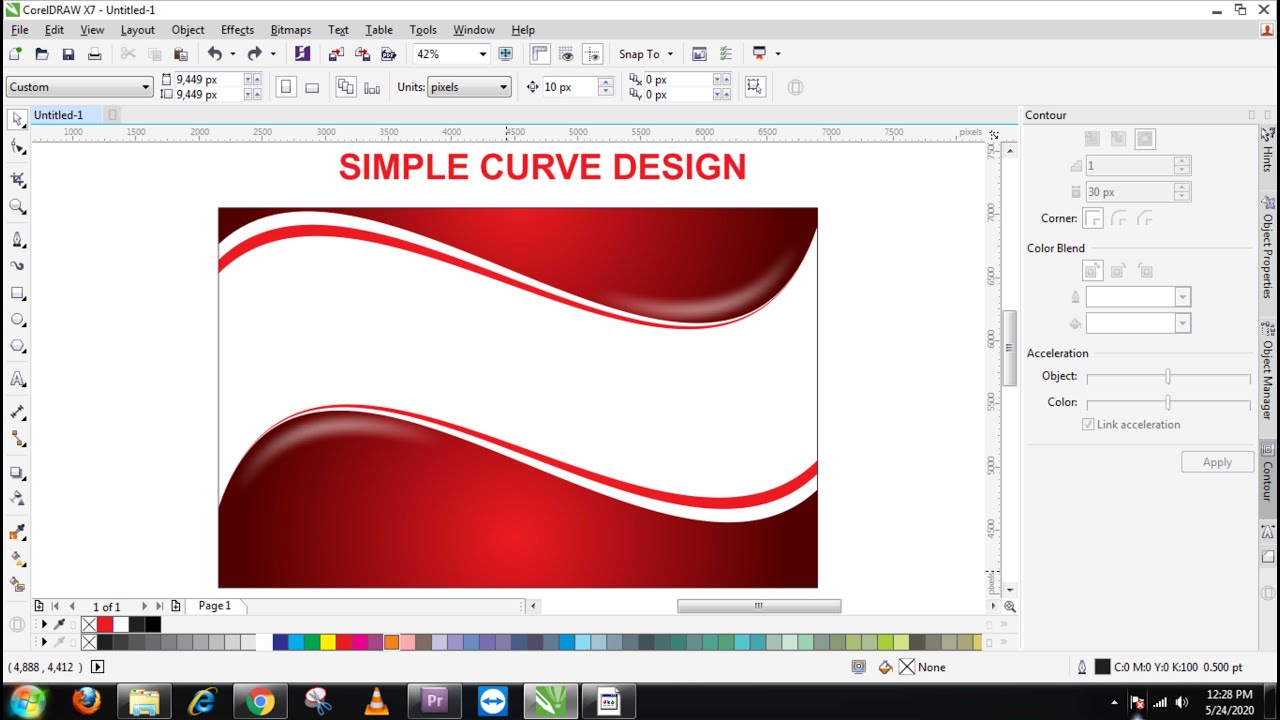Viewport: 1280px width, 720px height.
Task: Select the Connector tool
Action: pyautogui.click(x=17, y=439)
